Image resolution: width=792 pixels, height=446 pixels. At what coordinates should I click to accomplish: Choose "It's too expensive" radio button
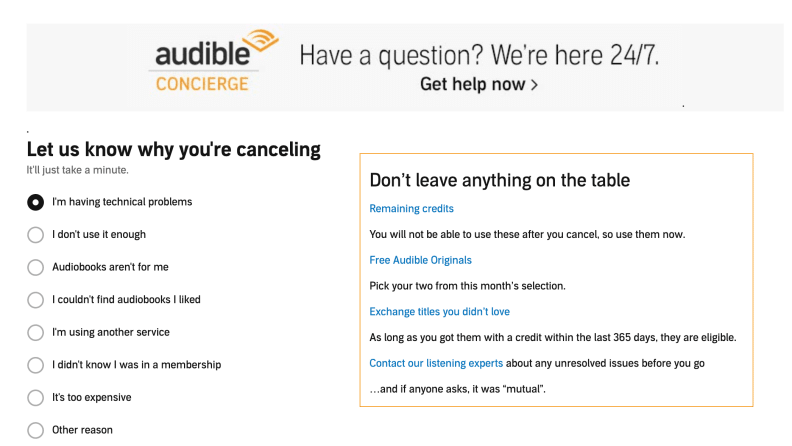click(35, 398)
